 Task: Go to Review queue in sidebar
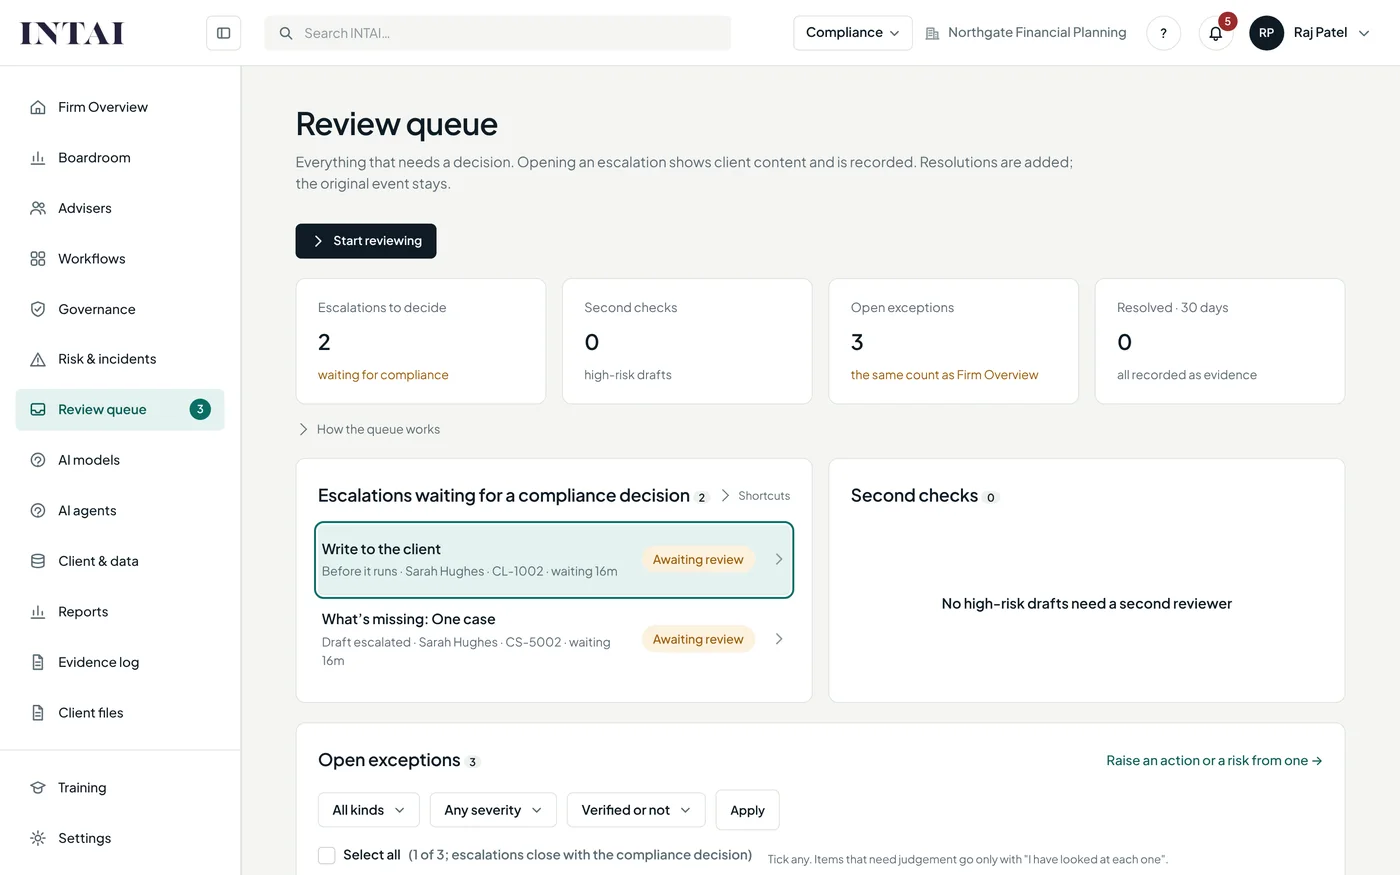(120, 410)
